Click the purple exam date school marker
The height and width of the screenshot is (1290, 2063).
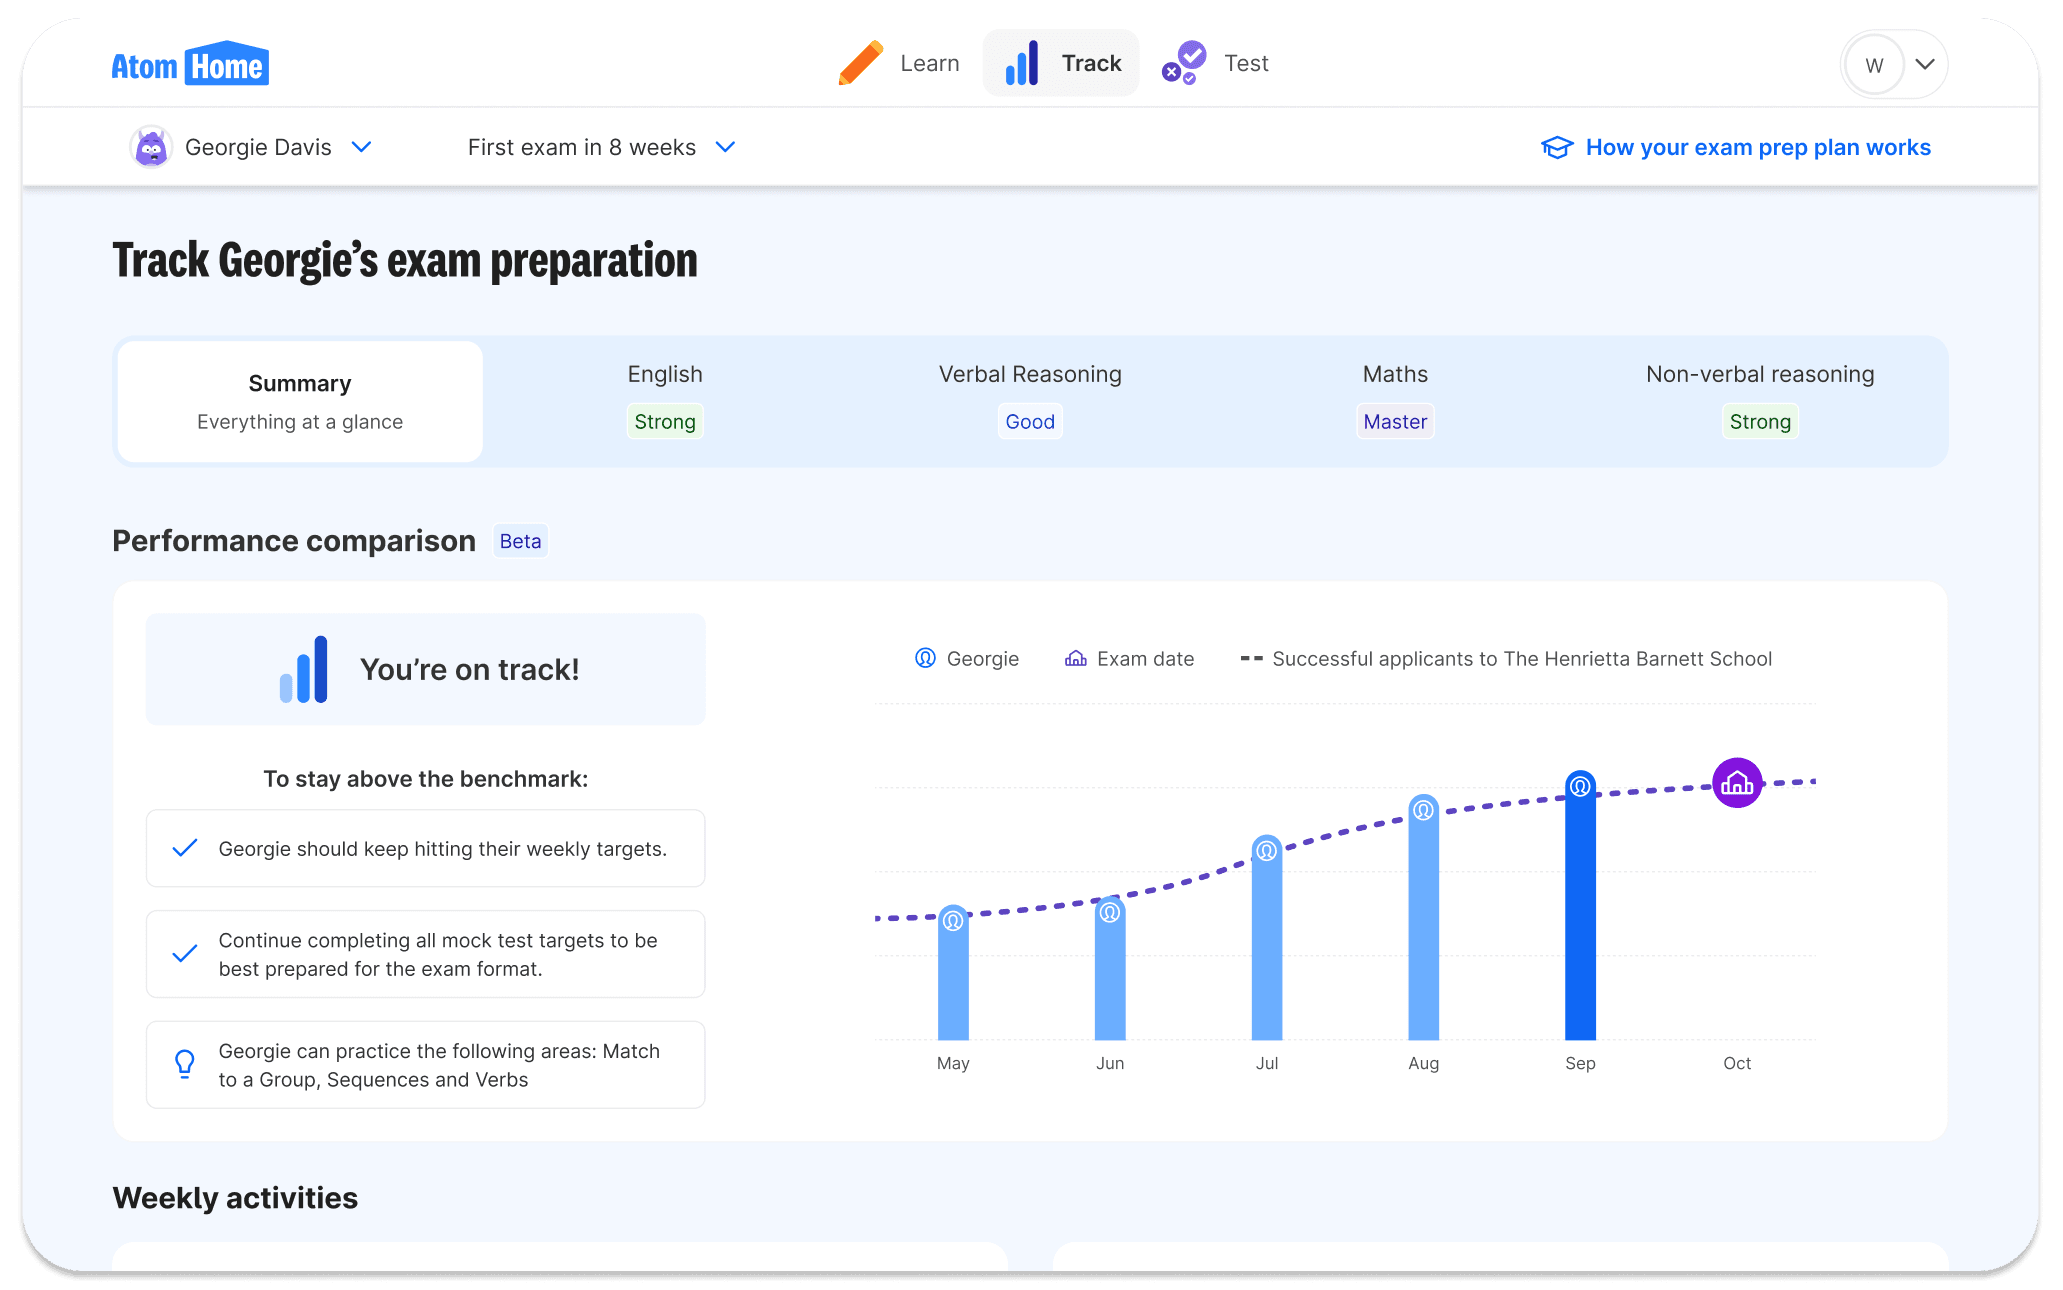tap(1737, 783)
